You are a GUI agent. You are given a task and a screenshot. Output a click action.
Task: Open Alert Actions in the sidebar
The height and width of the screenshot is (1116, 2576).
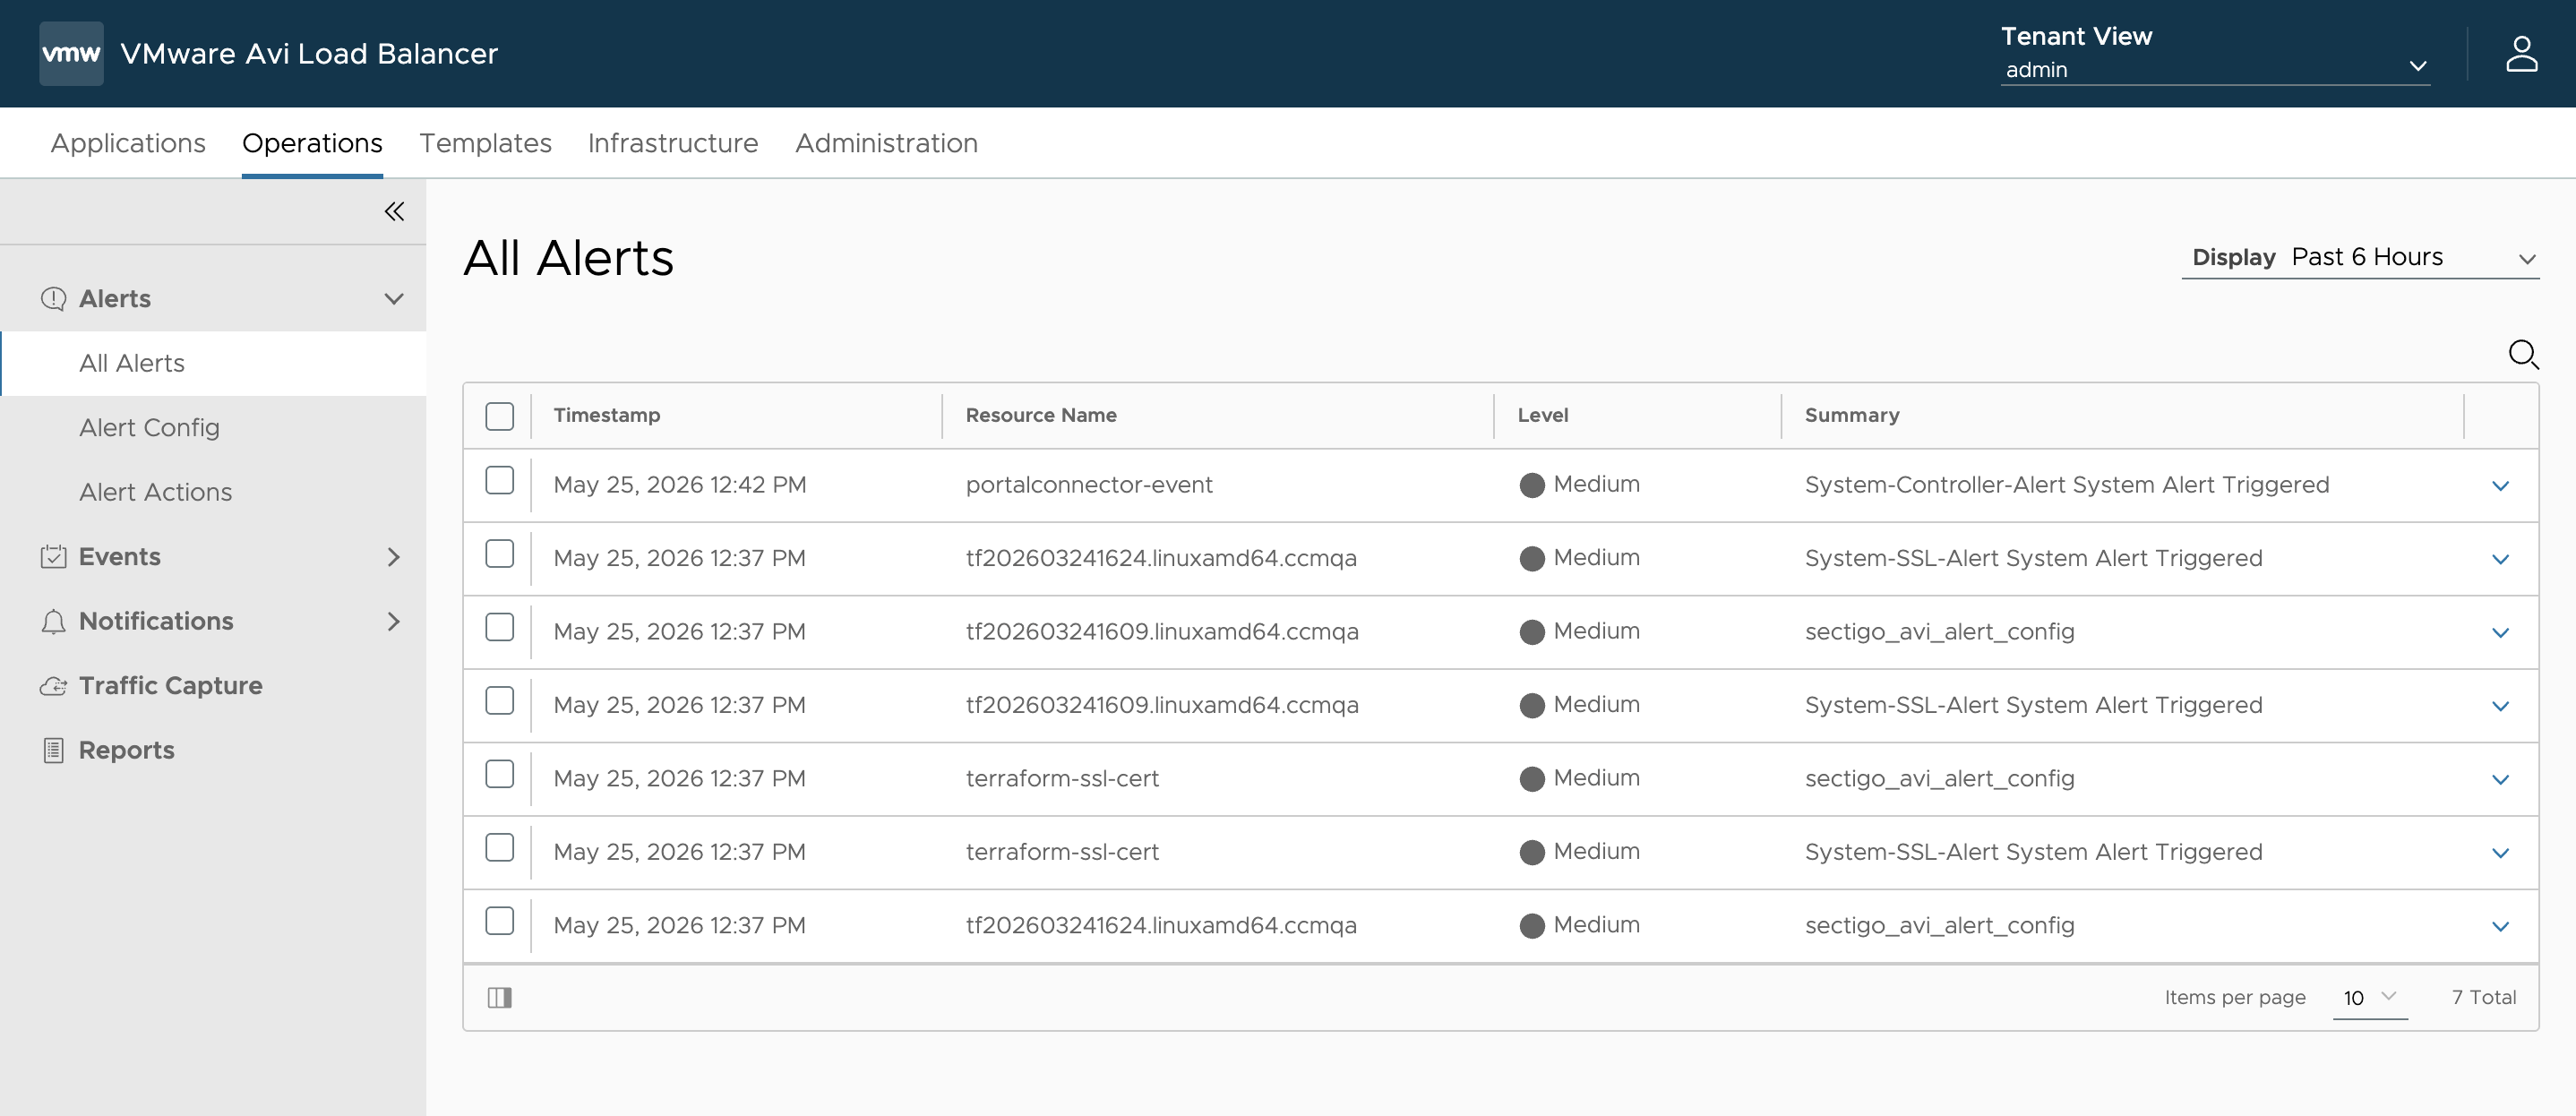pos(155,492)
